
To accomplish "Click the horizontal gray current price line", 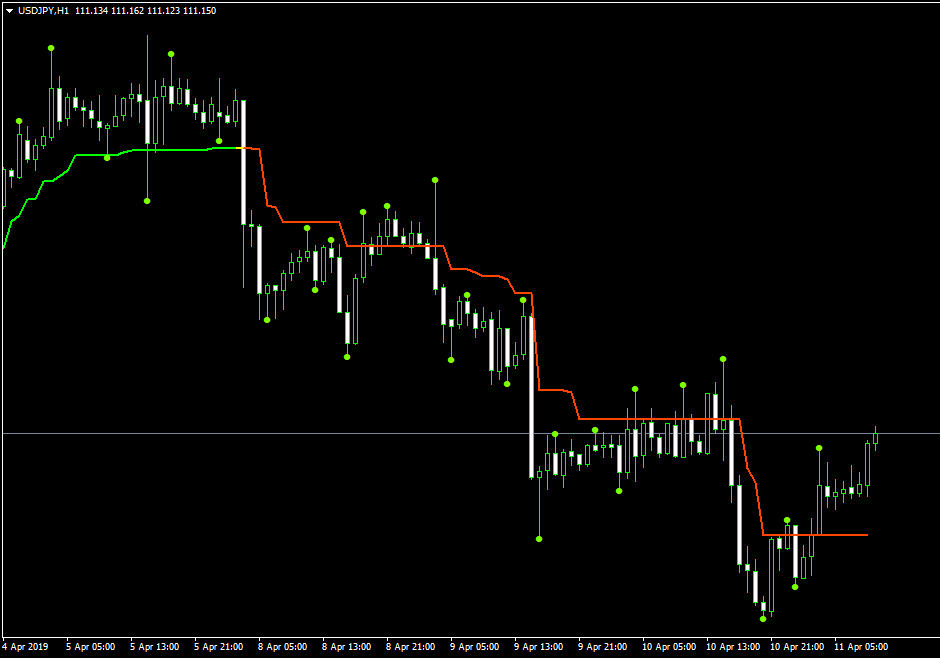I will 300,433.
